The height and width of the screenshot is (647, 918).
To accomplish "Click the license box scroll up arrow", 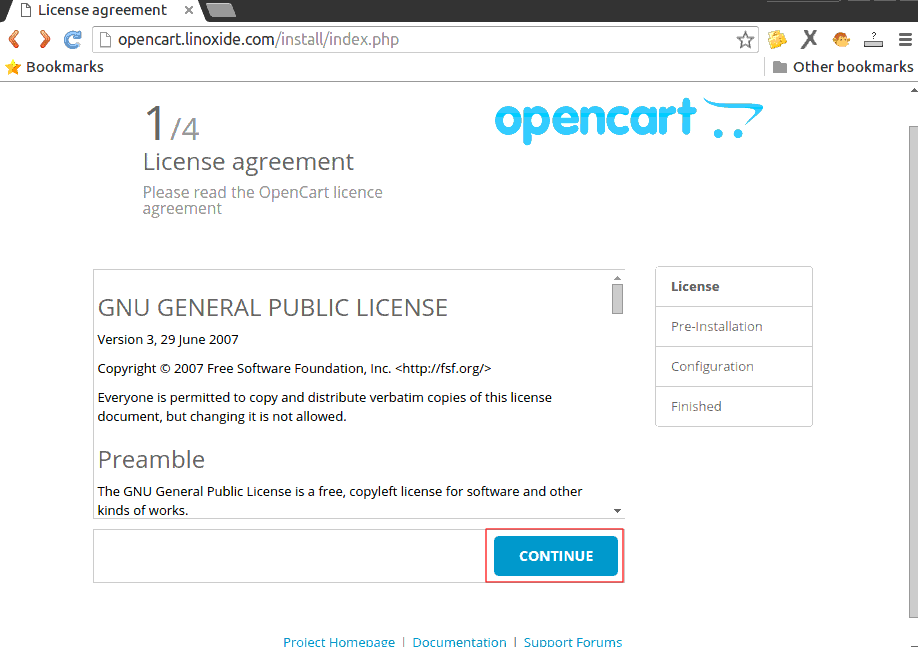I will [x=617, y=278].
